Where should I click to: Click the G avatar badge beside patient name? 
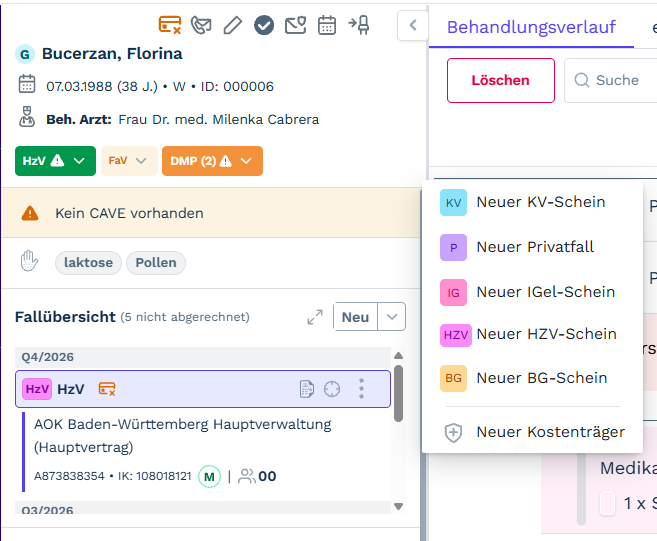coord(25,54)
